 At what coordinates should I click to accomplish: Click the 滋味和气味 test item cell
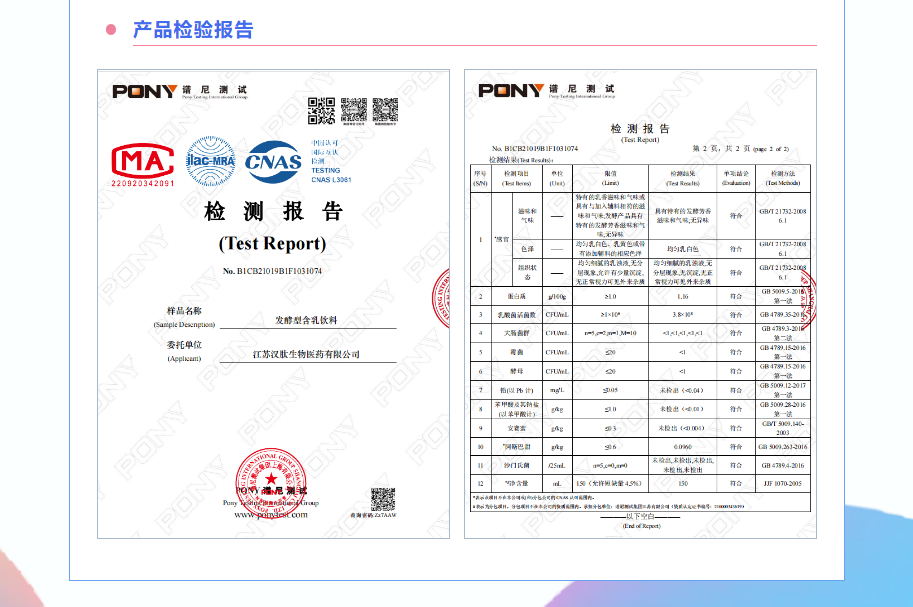(x=527, y=216)
